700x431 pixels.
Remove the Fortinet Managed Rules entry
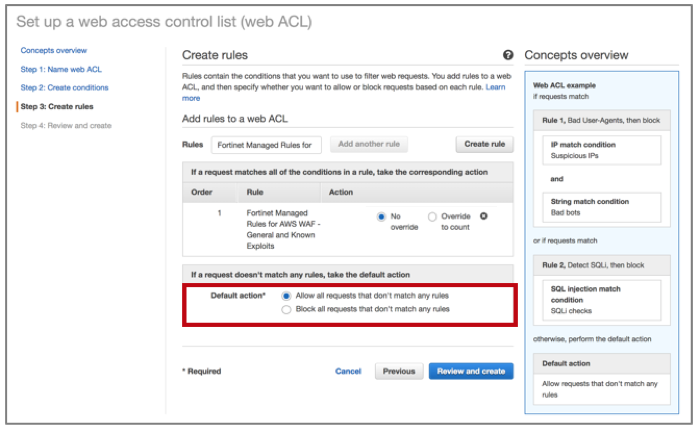coord(484,216)
